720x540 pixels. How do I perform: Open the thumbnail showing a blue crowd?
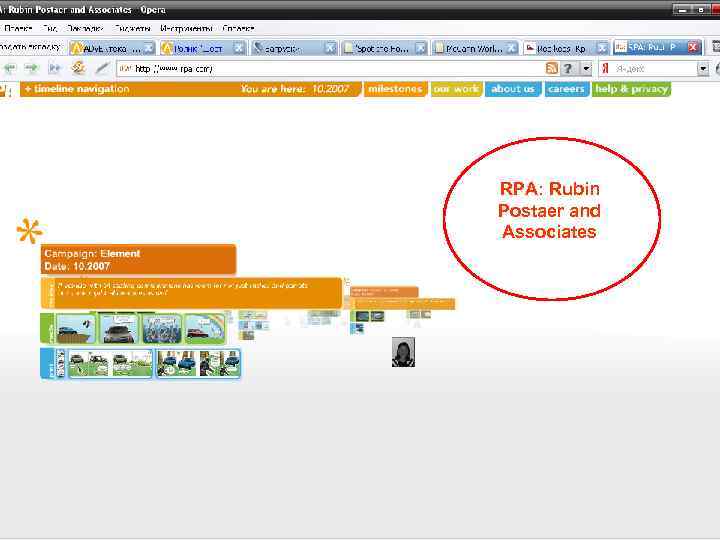click(162, 329)
